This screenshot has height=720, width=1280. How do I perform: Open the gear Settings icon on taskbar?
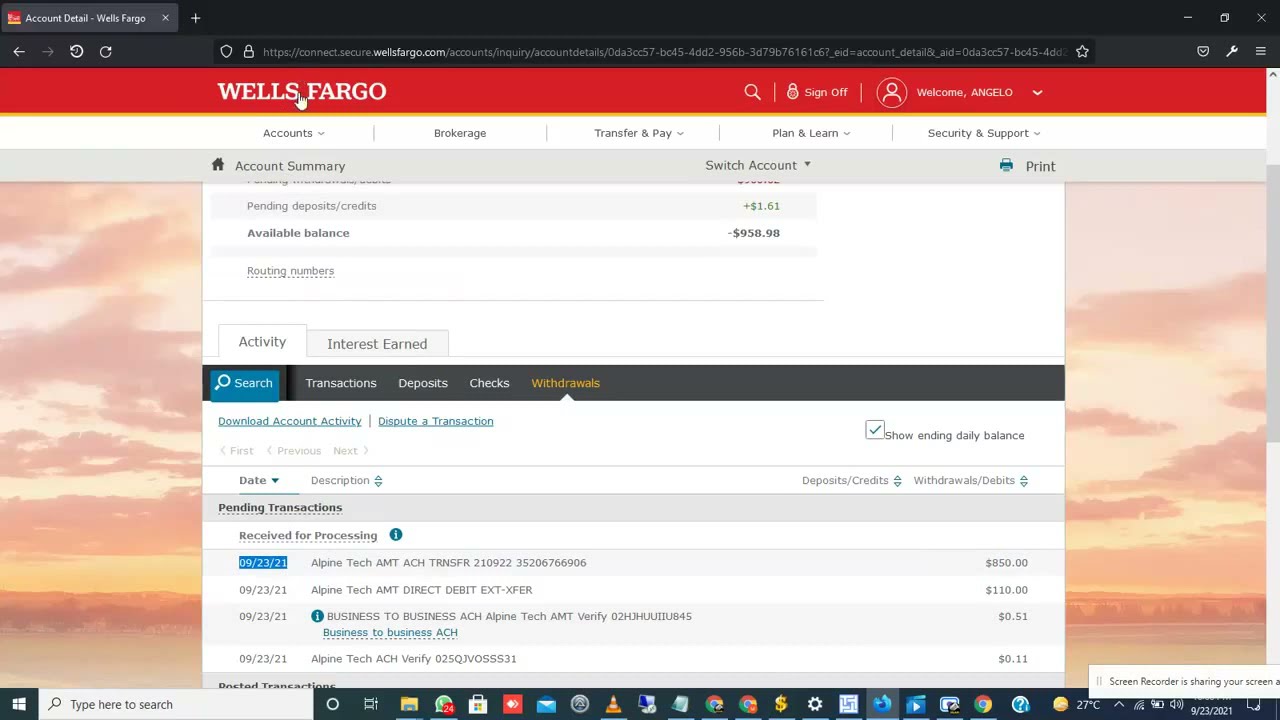(x=815, y=704)
